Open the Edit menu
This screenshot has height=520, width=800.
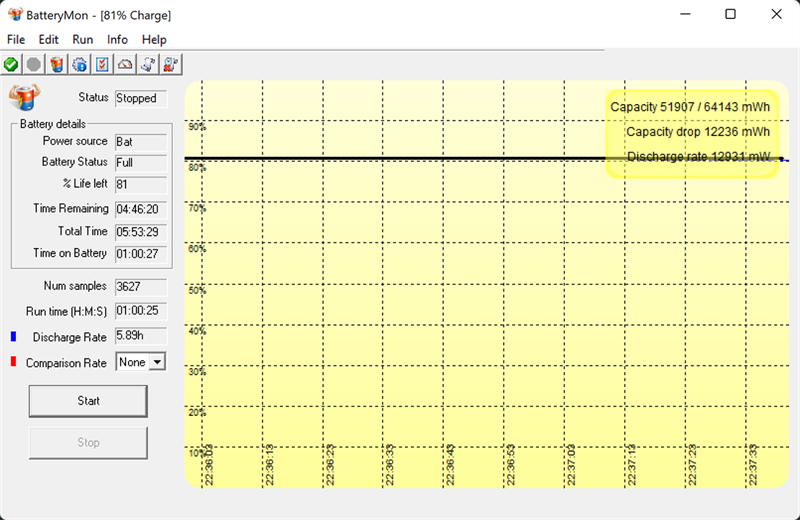[49, 39]
